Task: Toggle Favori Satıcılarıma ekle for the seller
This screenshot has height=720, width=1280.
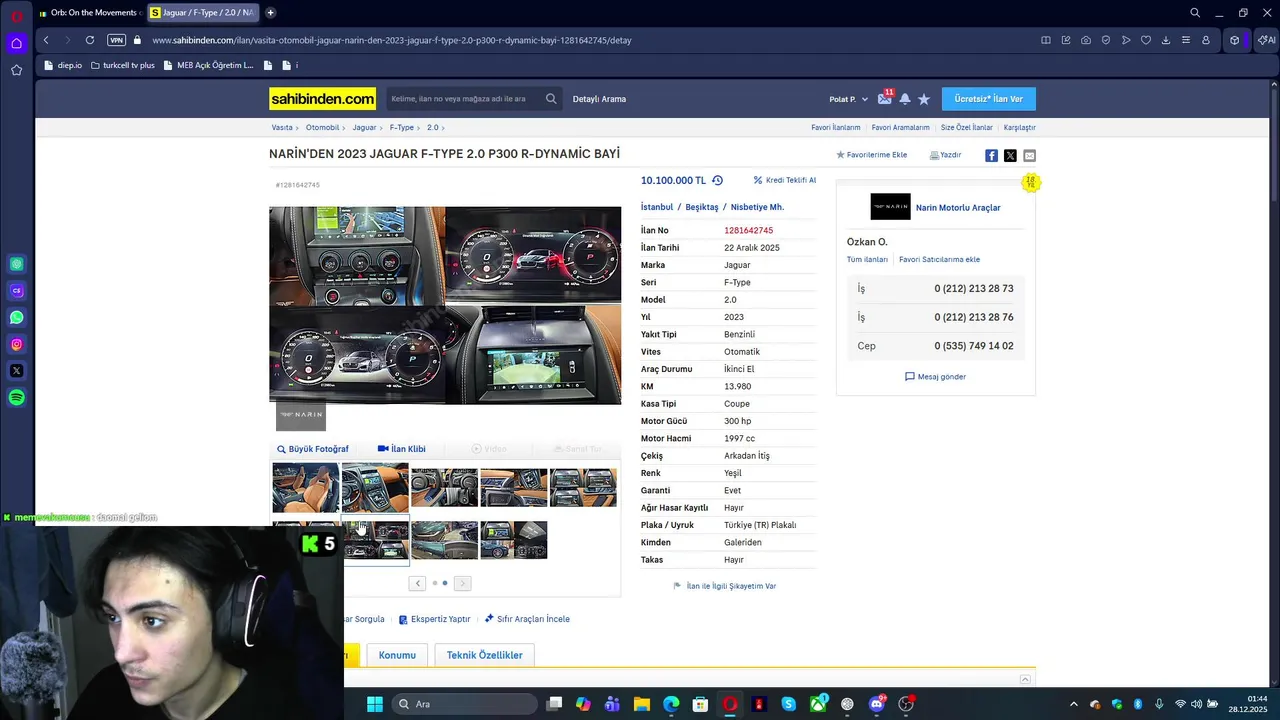Action: [939, 259]
